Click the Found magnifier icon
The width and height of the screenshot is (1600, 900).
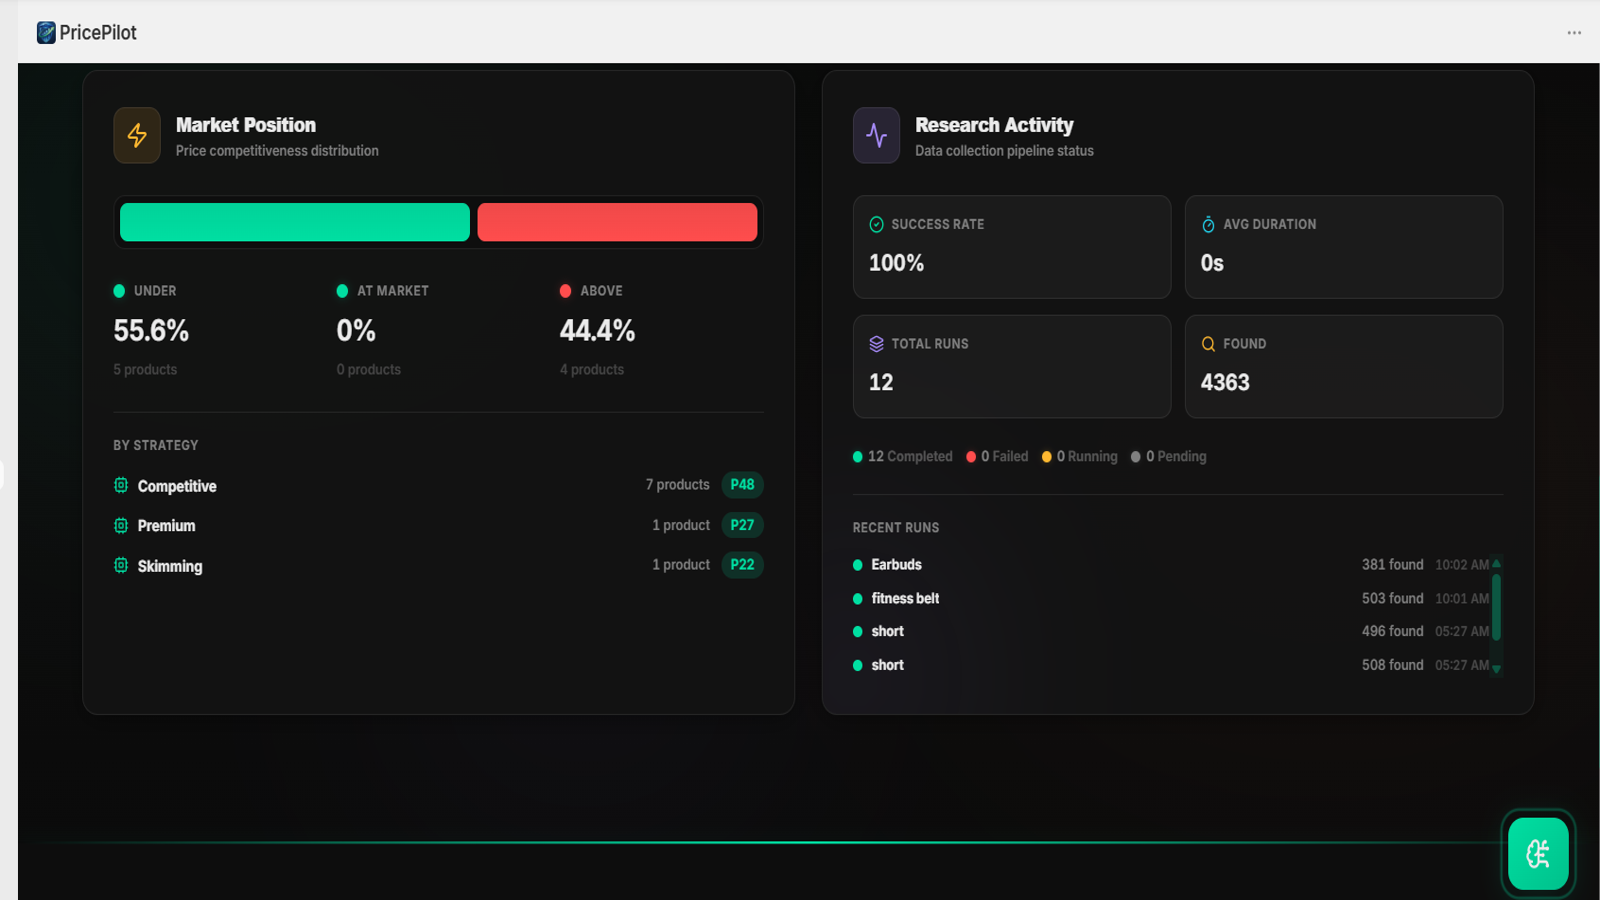[1208, 344]
